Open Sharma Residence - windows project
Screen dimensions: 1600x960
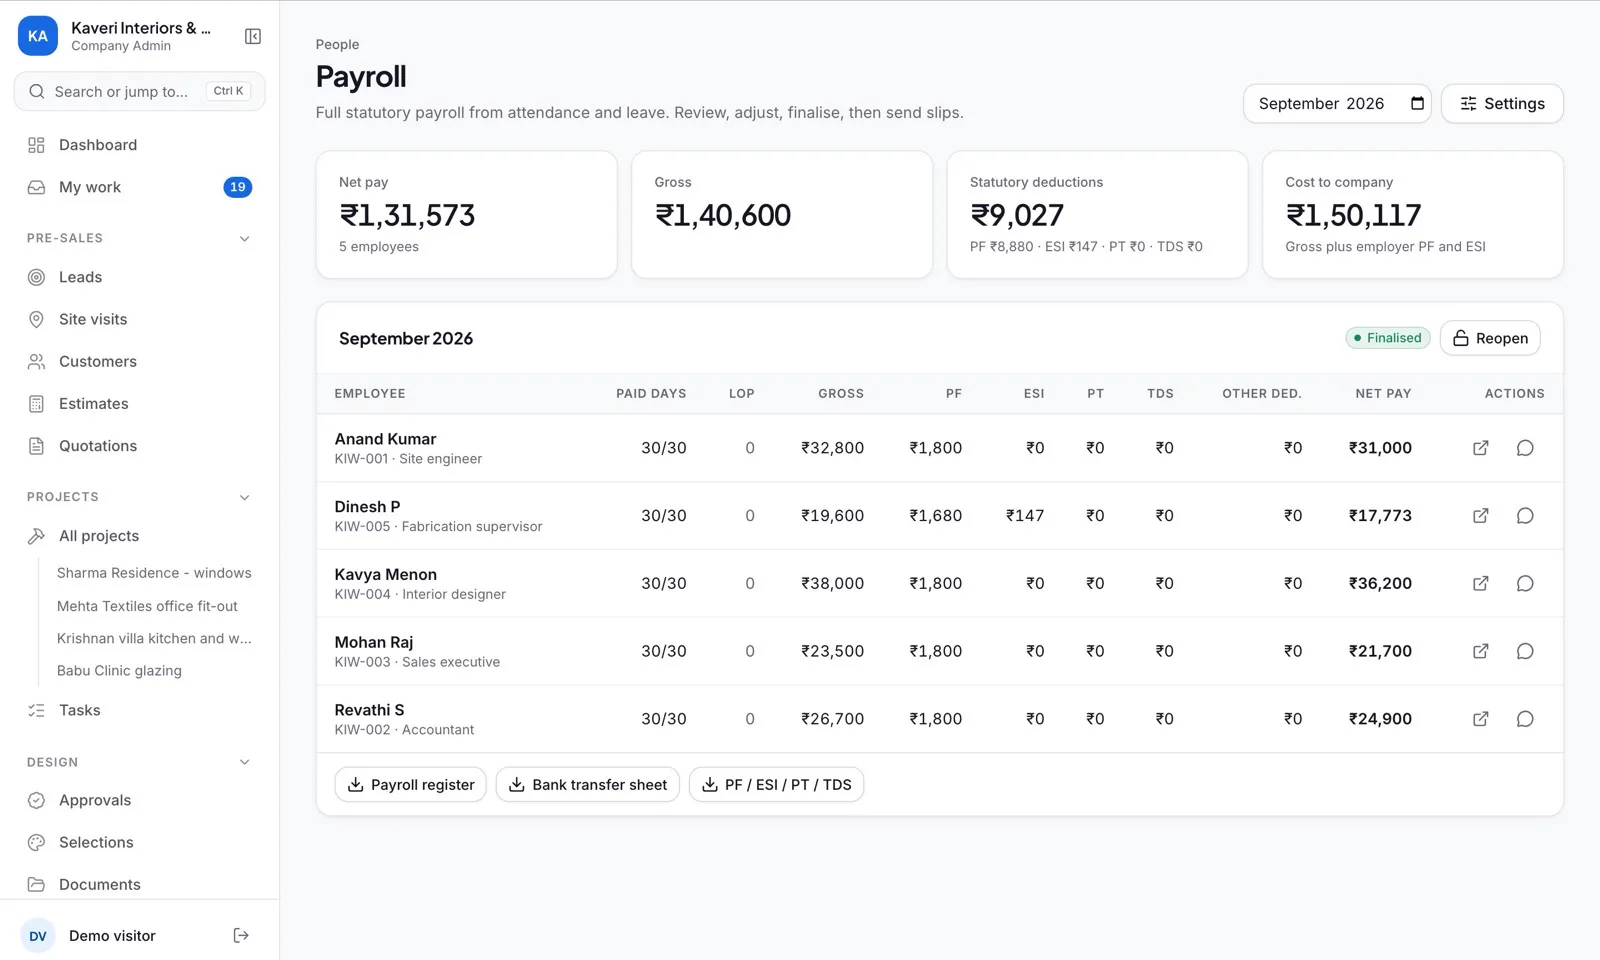[x=154, y=573]
